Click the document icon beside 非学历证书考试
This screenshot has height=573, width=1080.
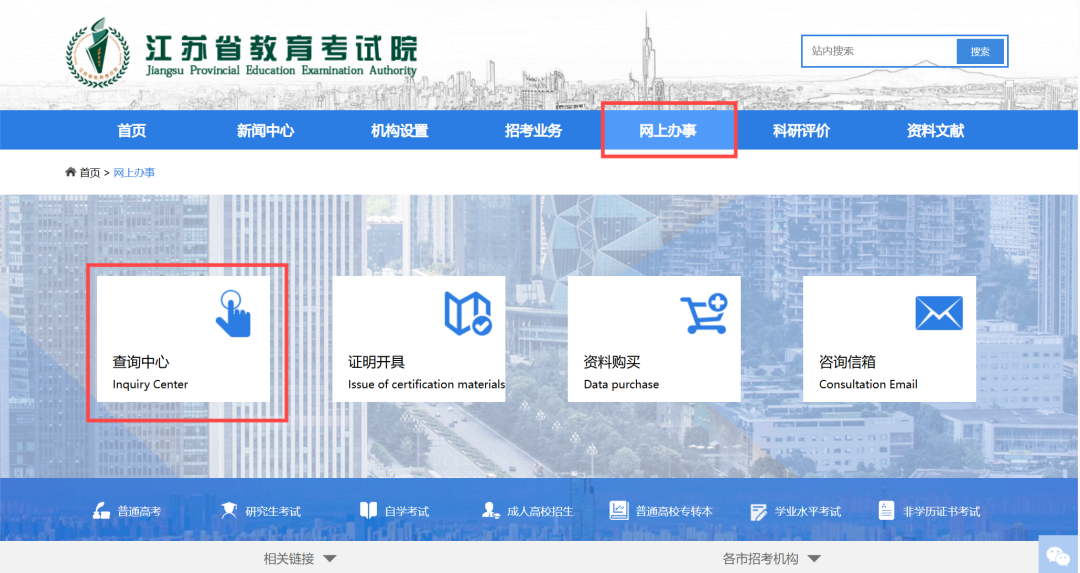886,510
